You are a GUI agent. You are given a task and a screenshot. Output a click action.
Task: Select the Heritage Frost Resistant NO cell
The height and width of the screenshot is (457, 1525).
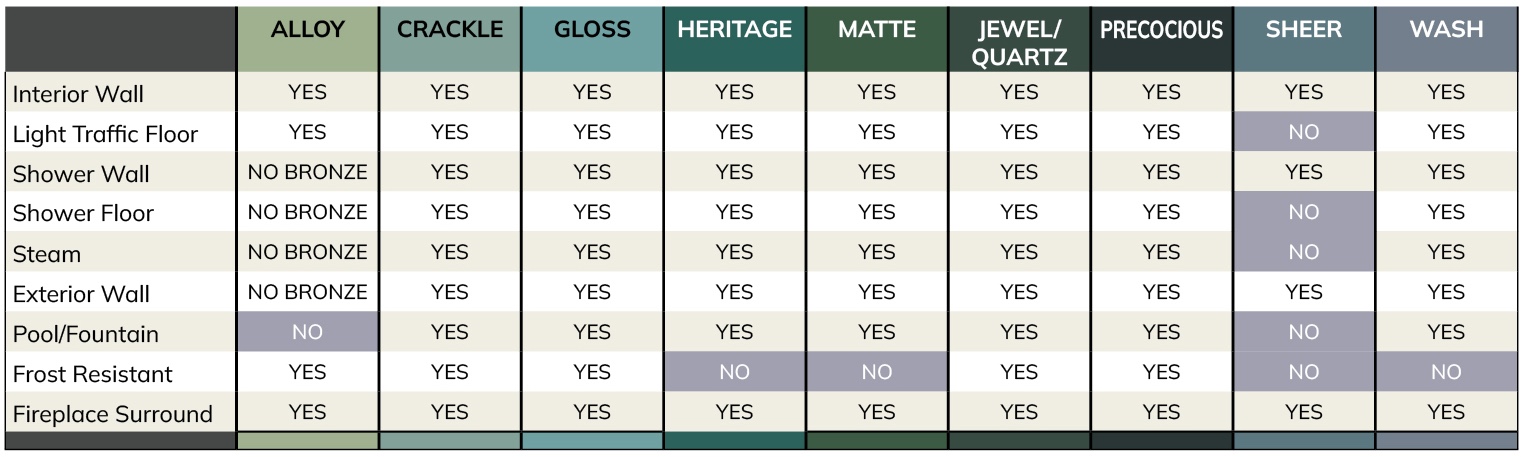(x=734, y=372)
